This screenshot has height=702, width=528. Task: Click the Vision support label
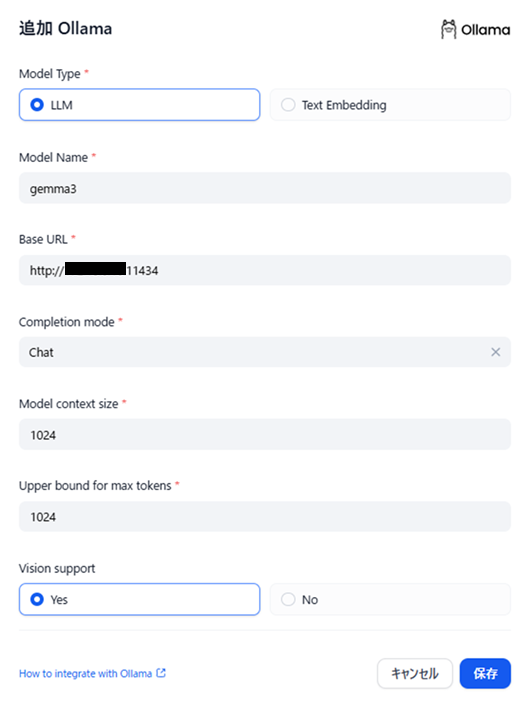[57, 569]
